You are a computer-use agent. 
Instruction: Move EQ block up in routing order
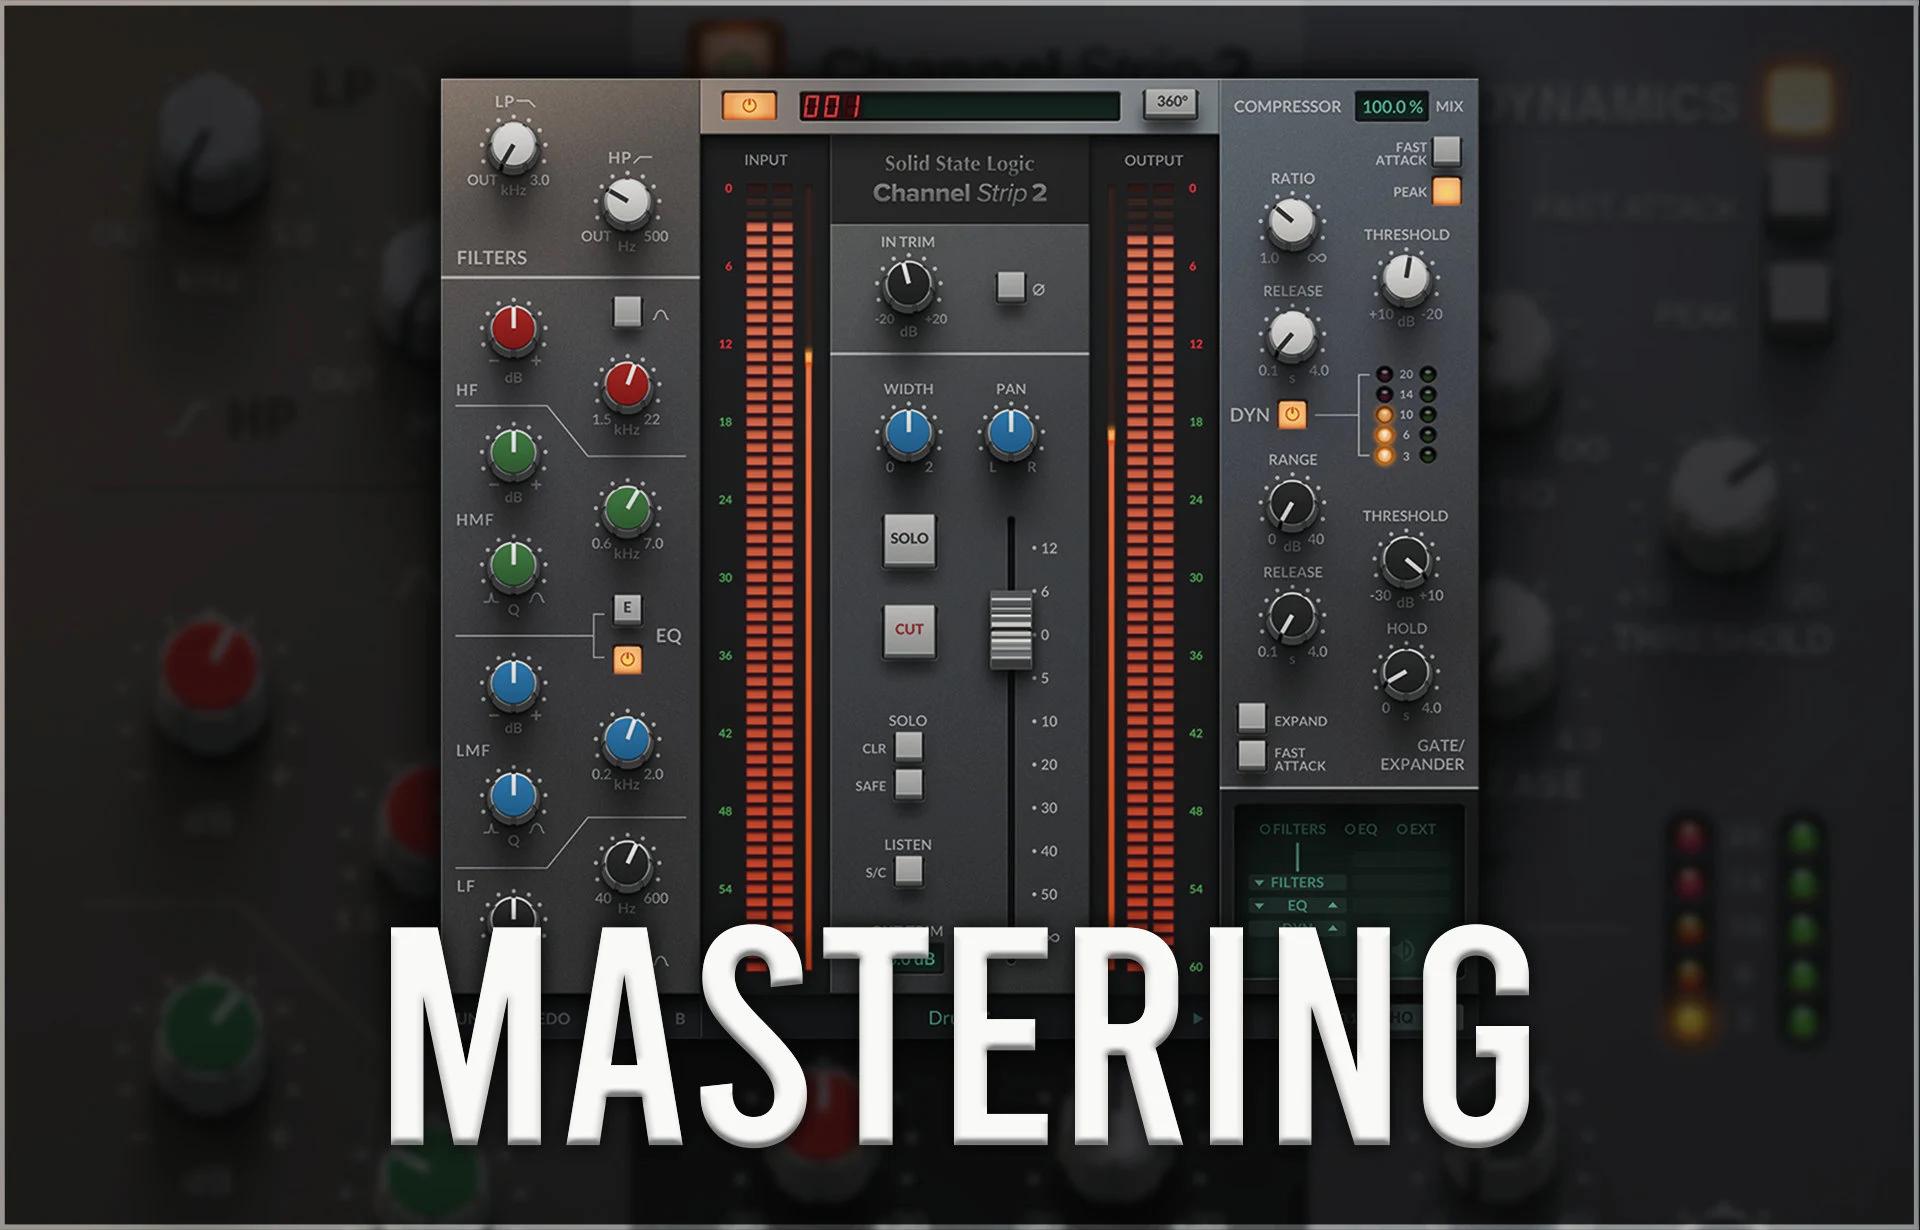tap(1333, 905)
